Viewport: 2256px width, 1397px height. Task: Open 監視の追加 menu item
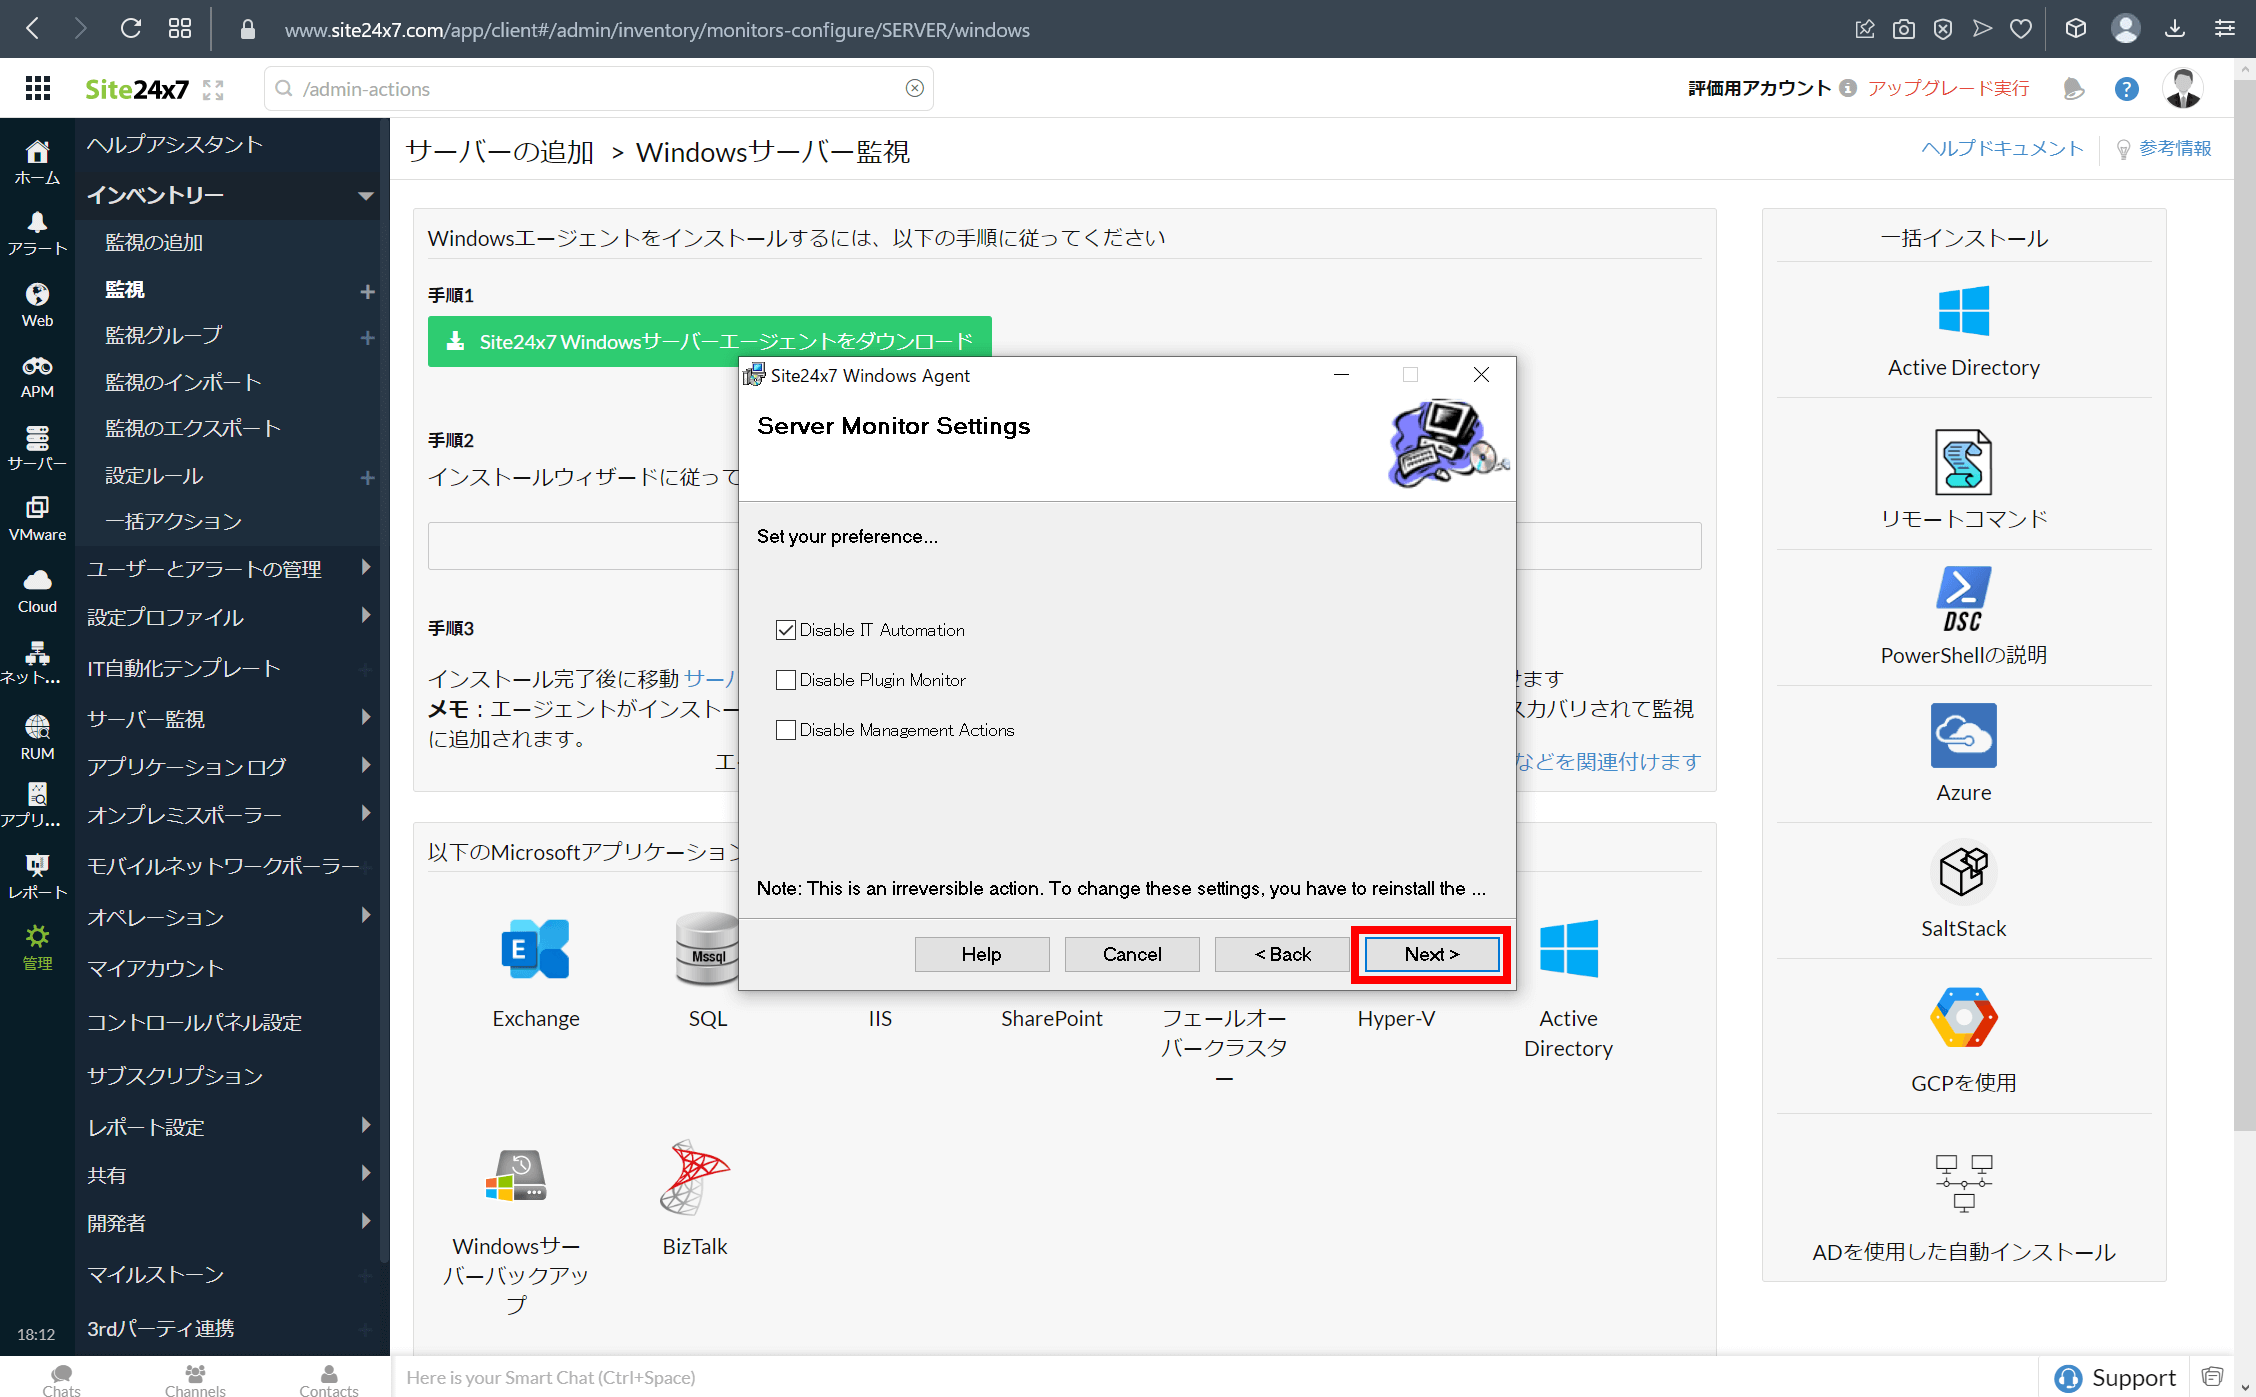pos(154,242)
